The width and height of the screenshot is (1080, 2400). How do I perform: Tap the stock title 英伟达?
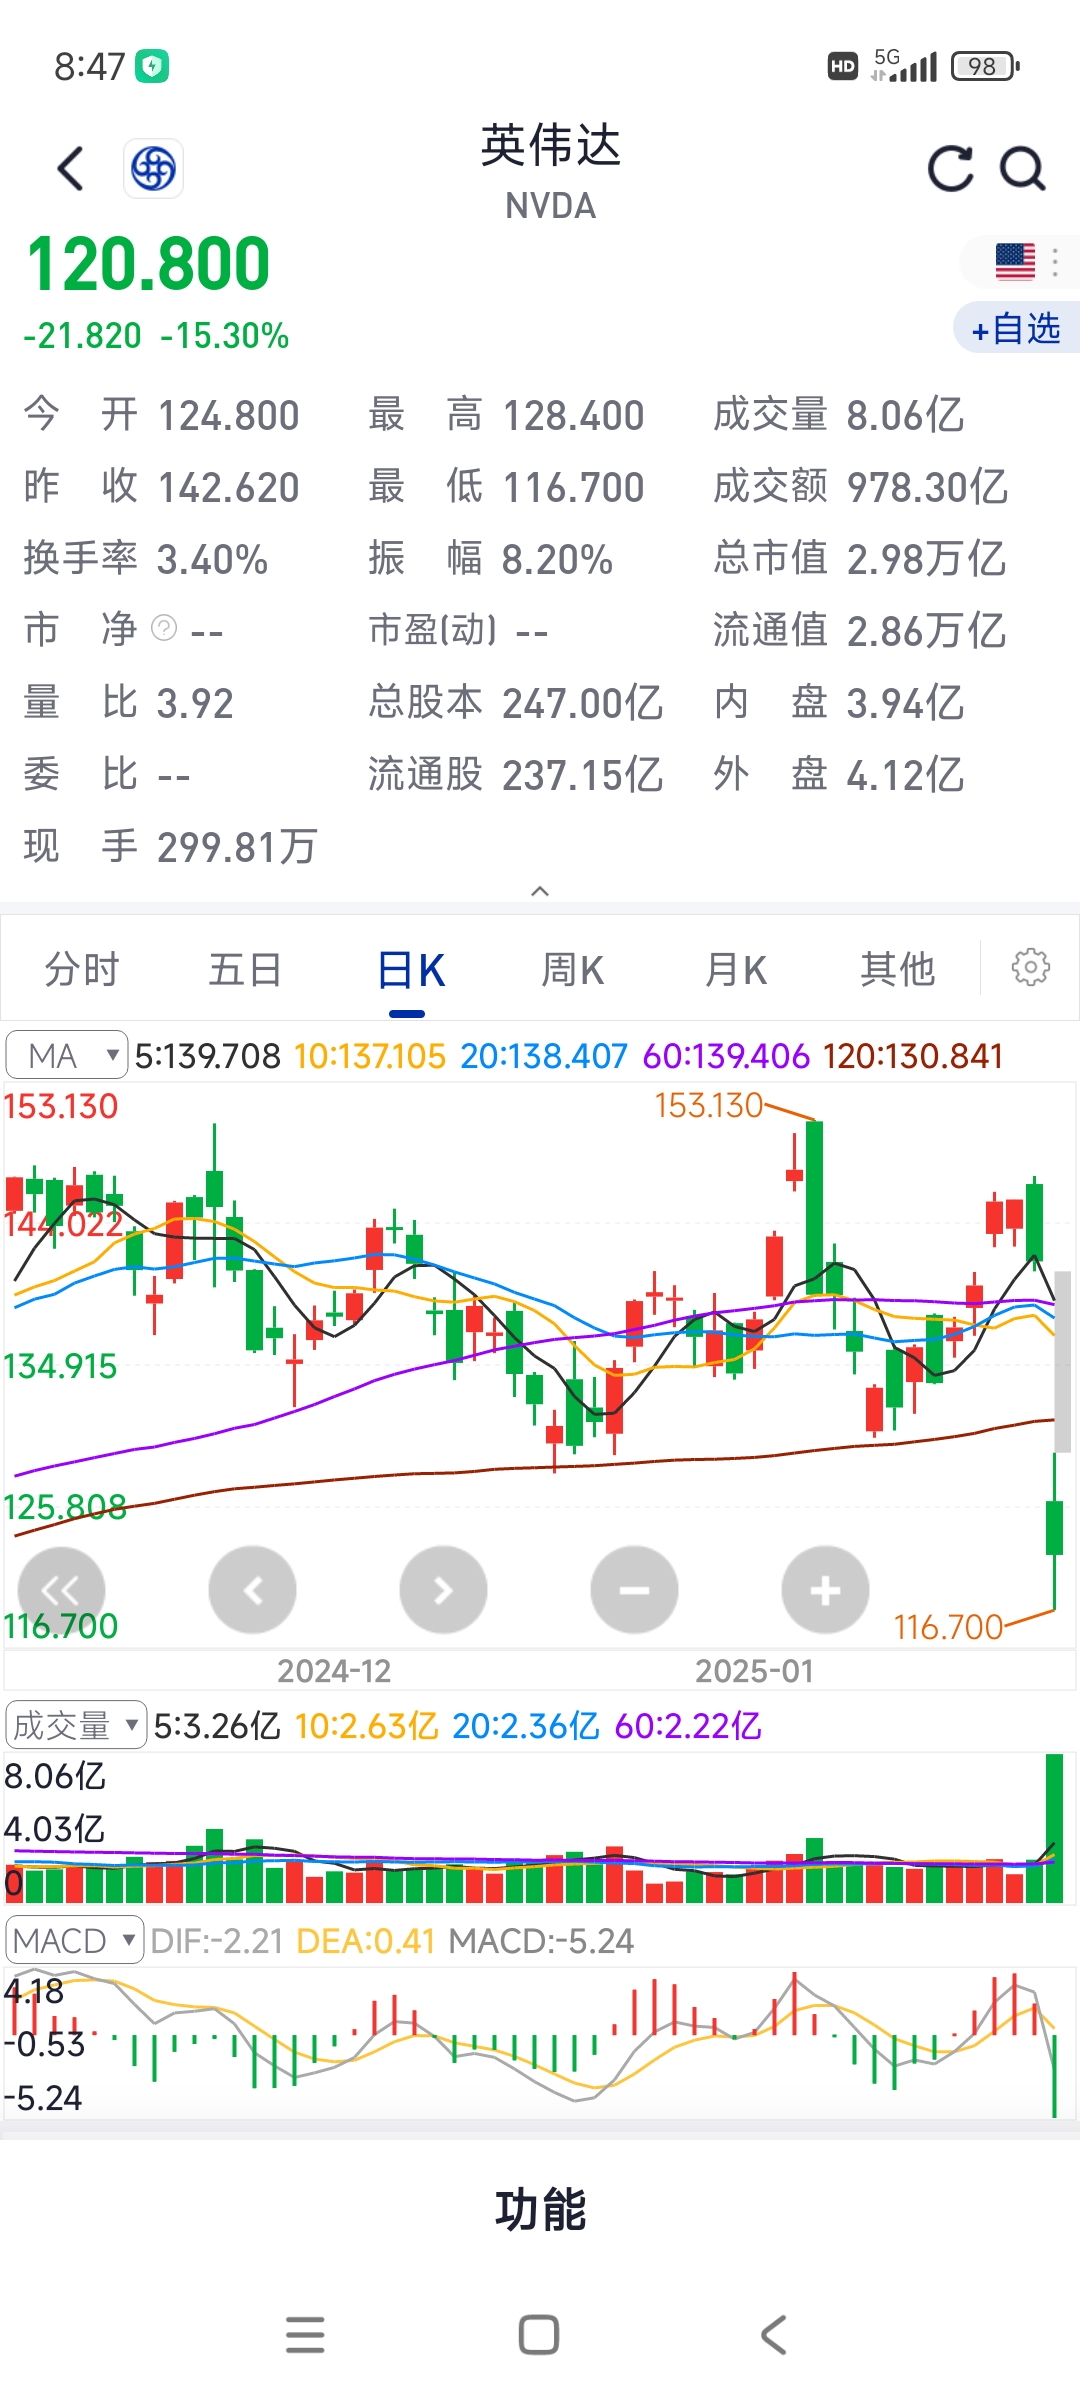[x=551, y=146]
